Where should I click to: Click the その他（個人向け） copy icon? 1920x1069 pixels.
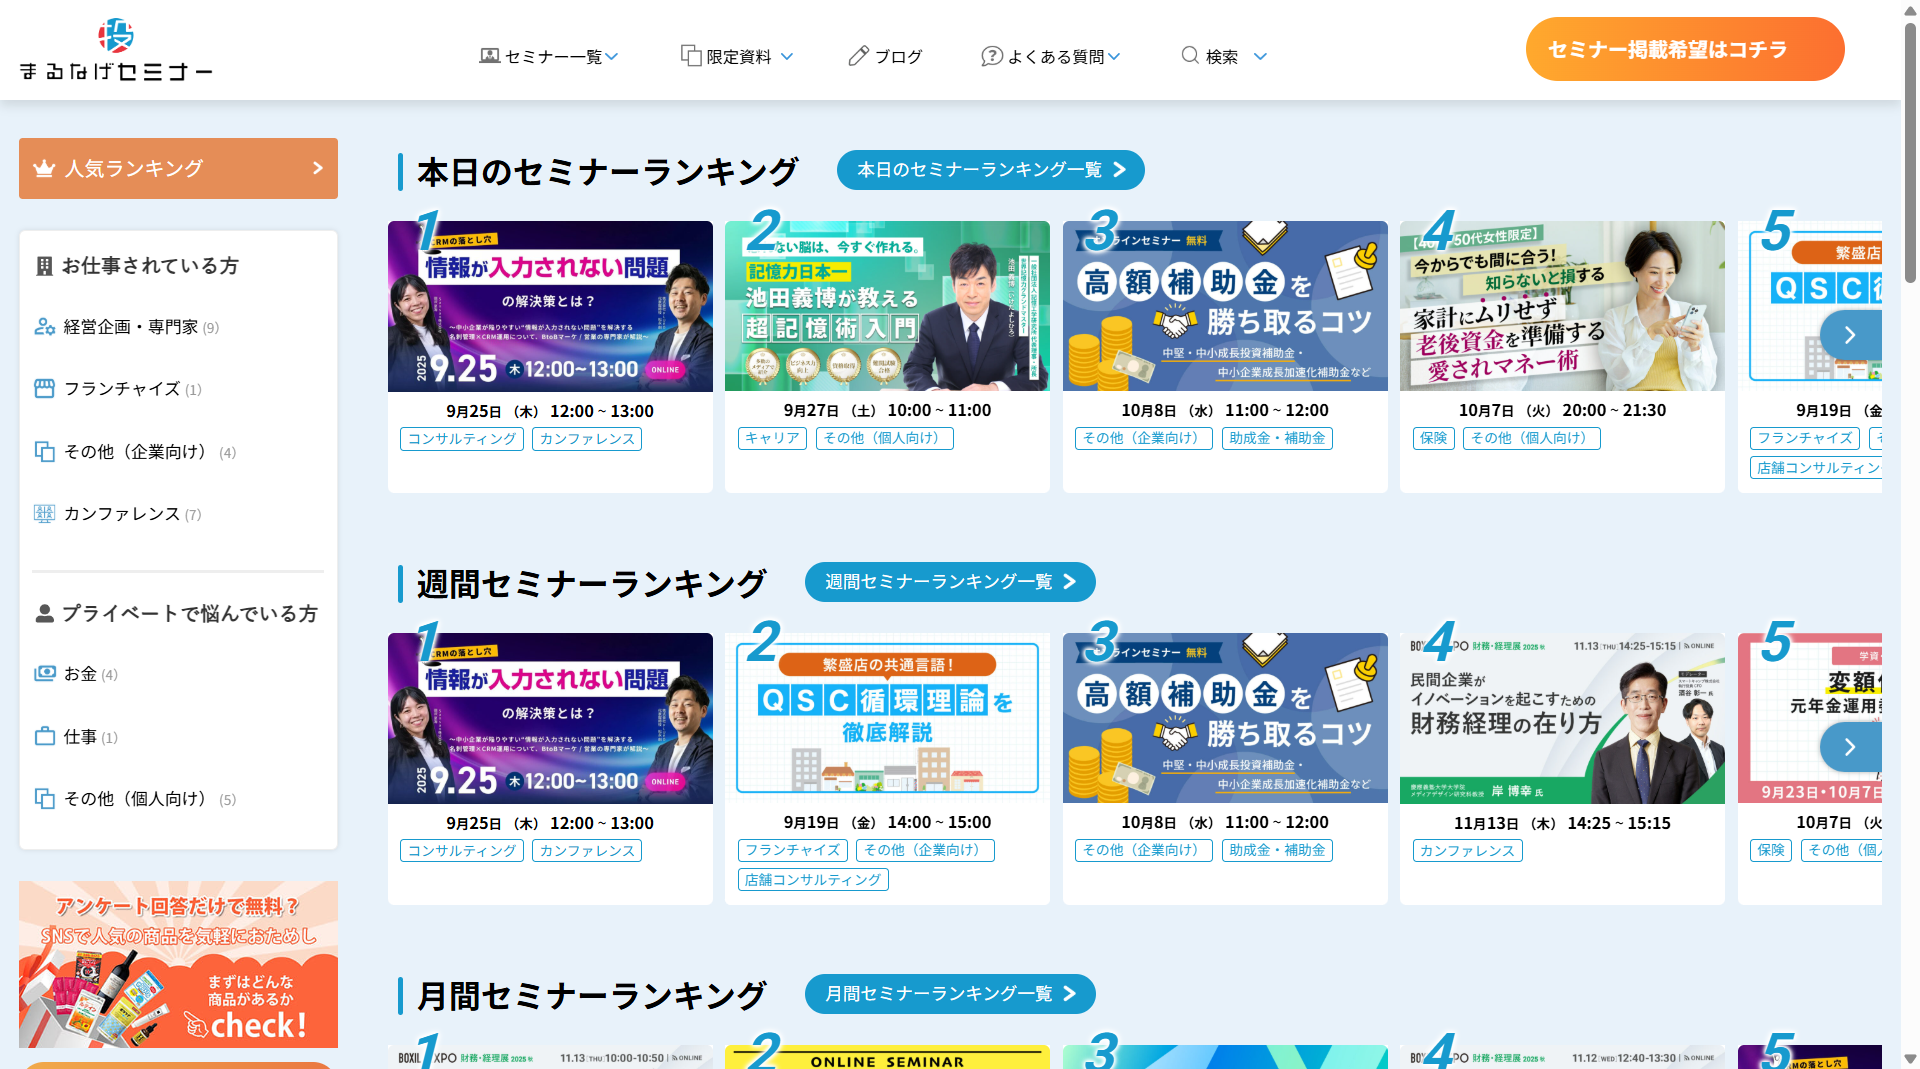(x=45, y=799)
